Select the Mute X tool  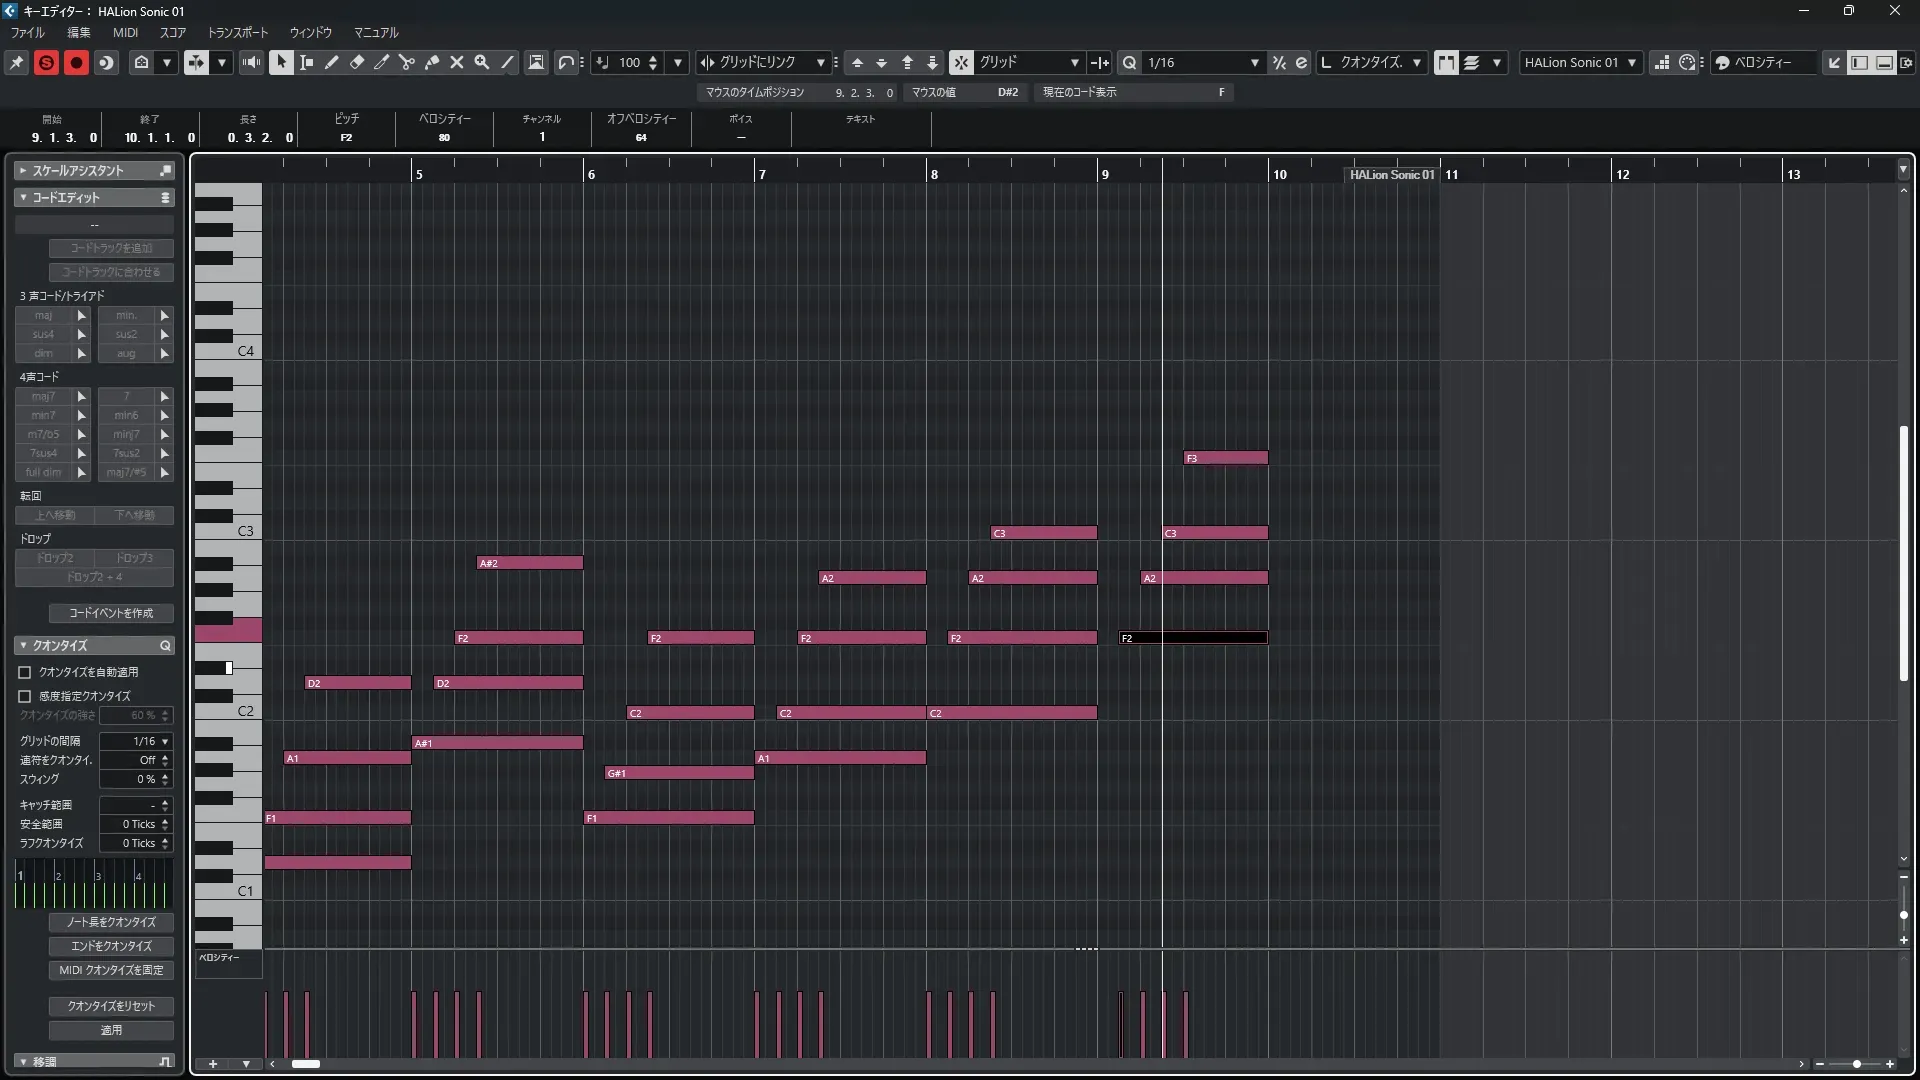click(457, 62)
